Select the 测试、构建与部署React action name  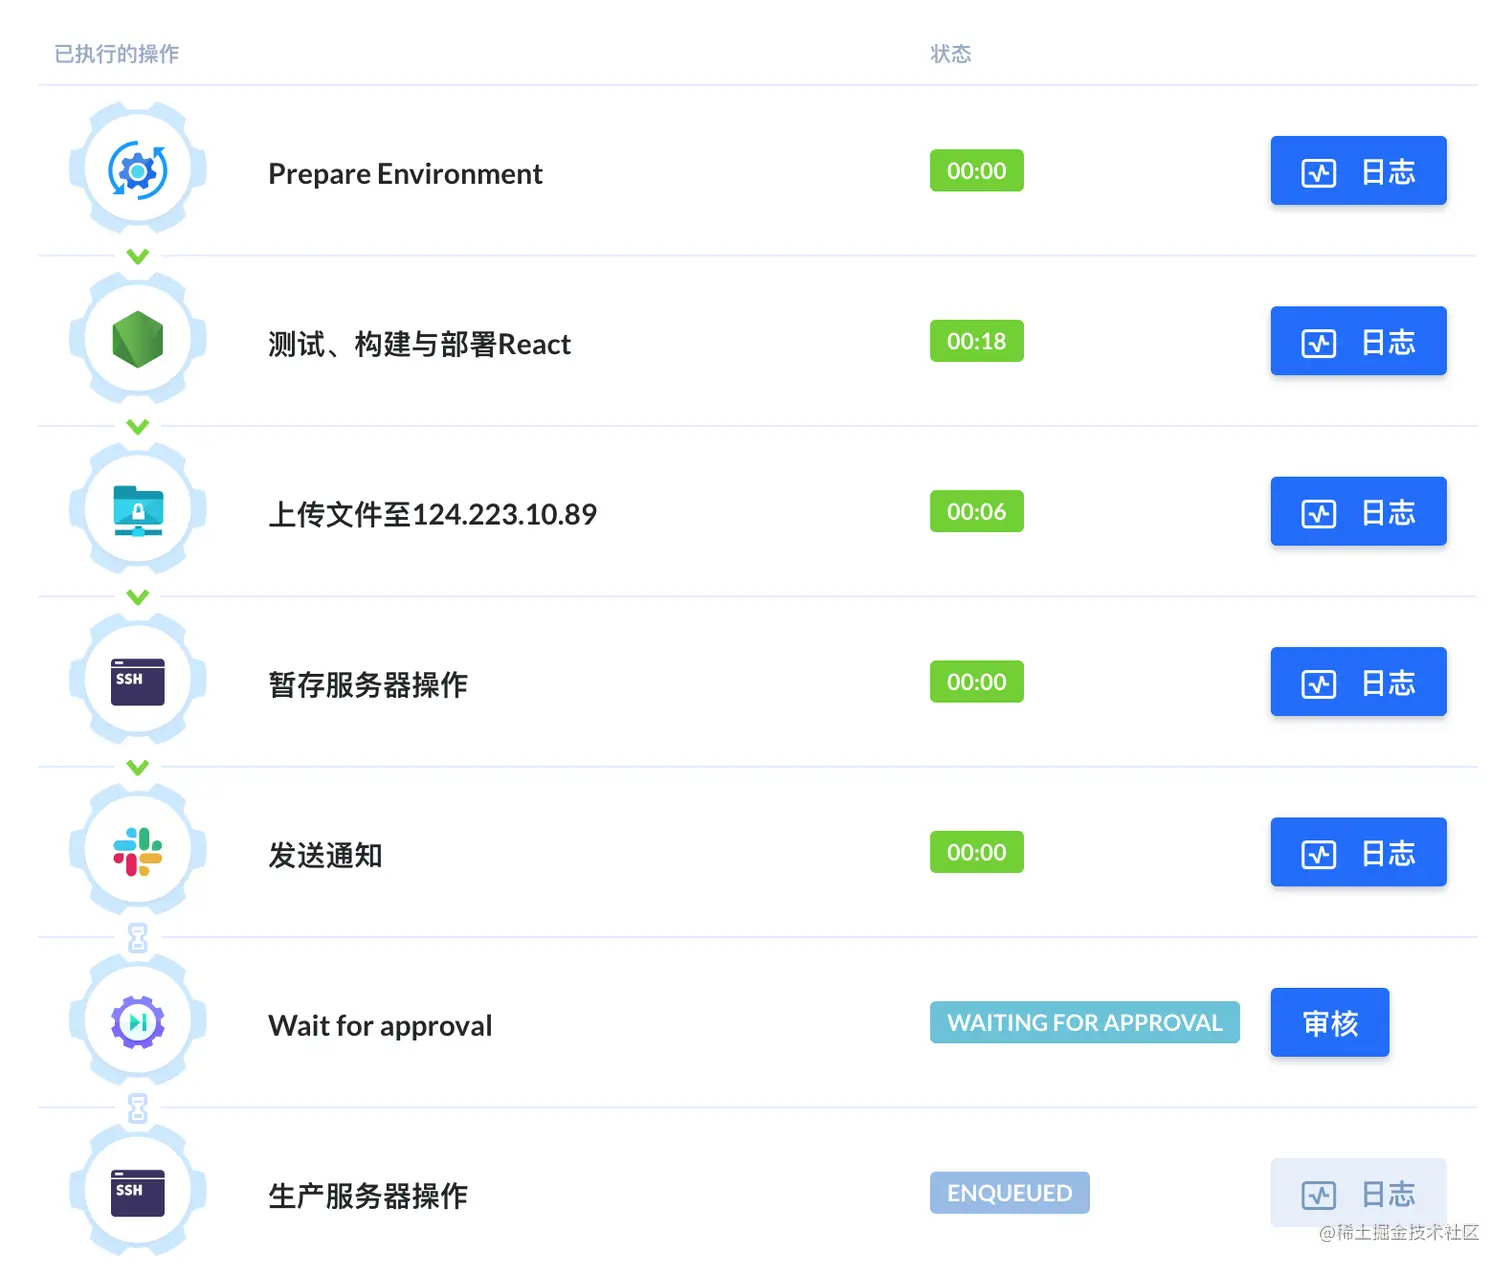pyautogui.click(x=419, y=344)
